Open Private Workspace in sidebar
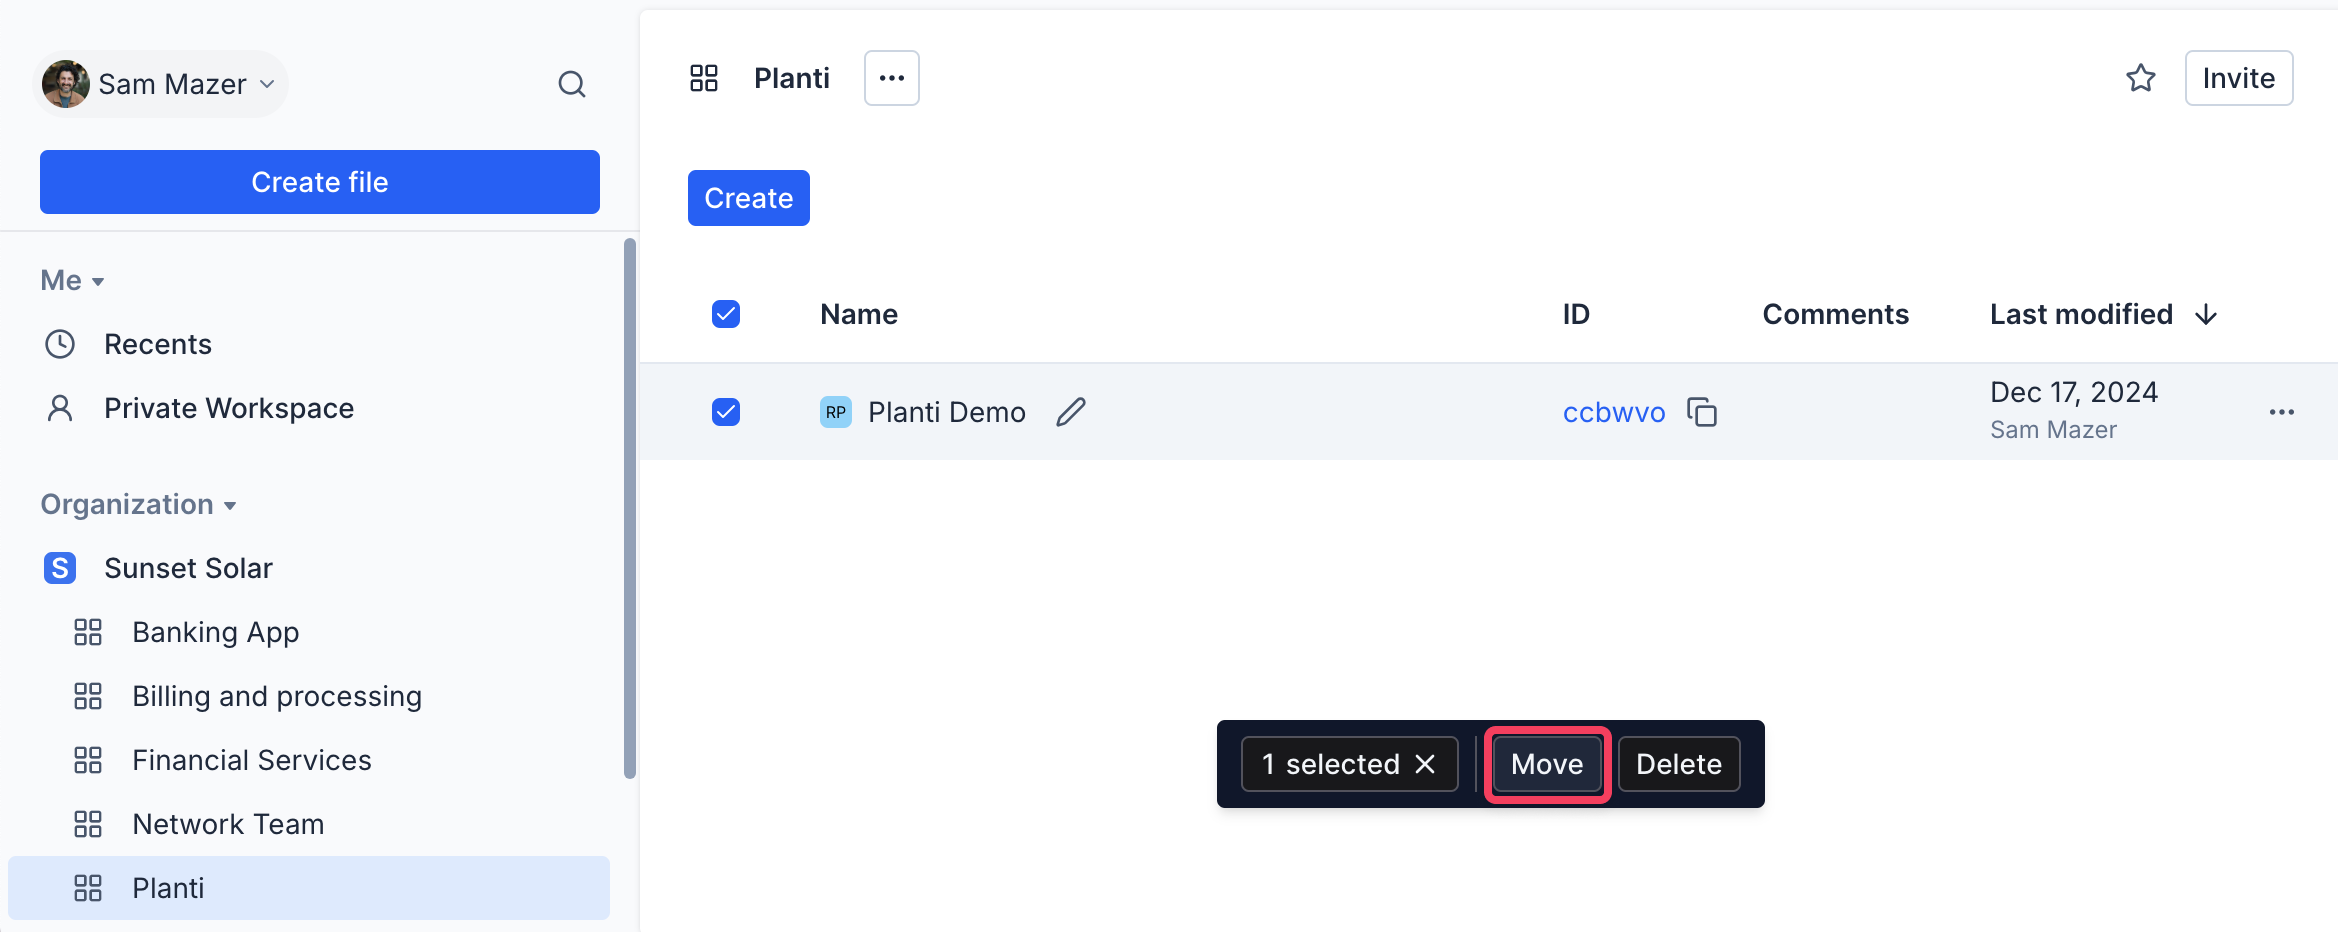 tap(228, 408)
